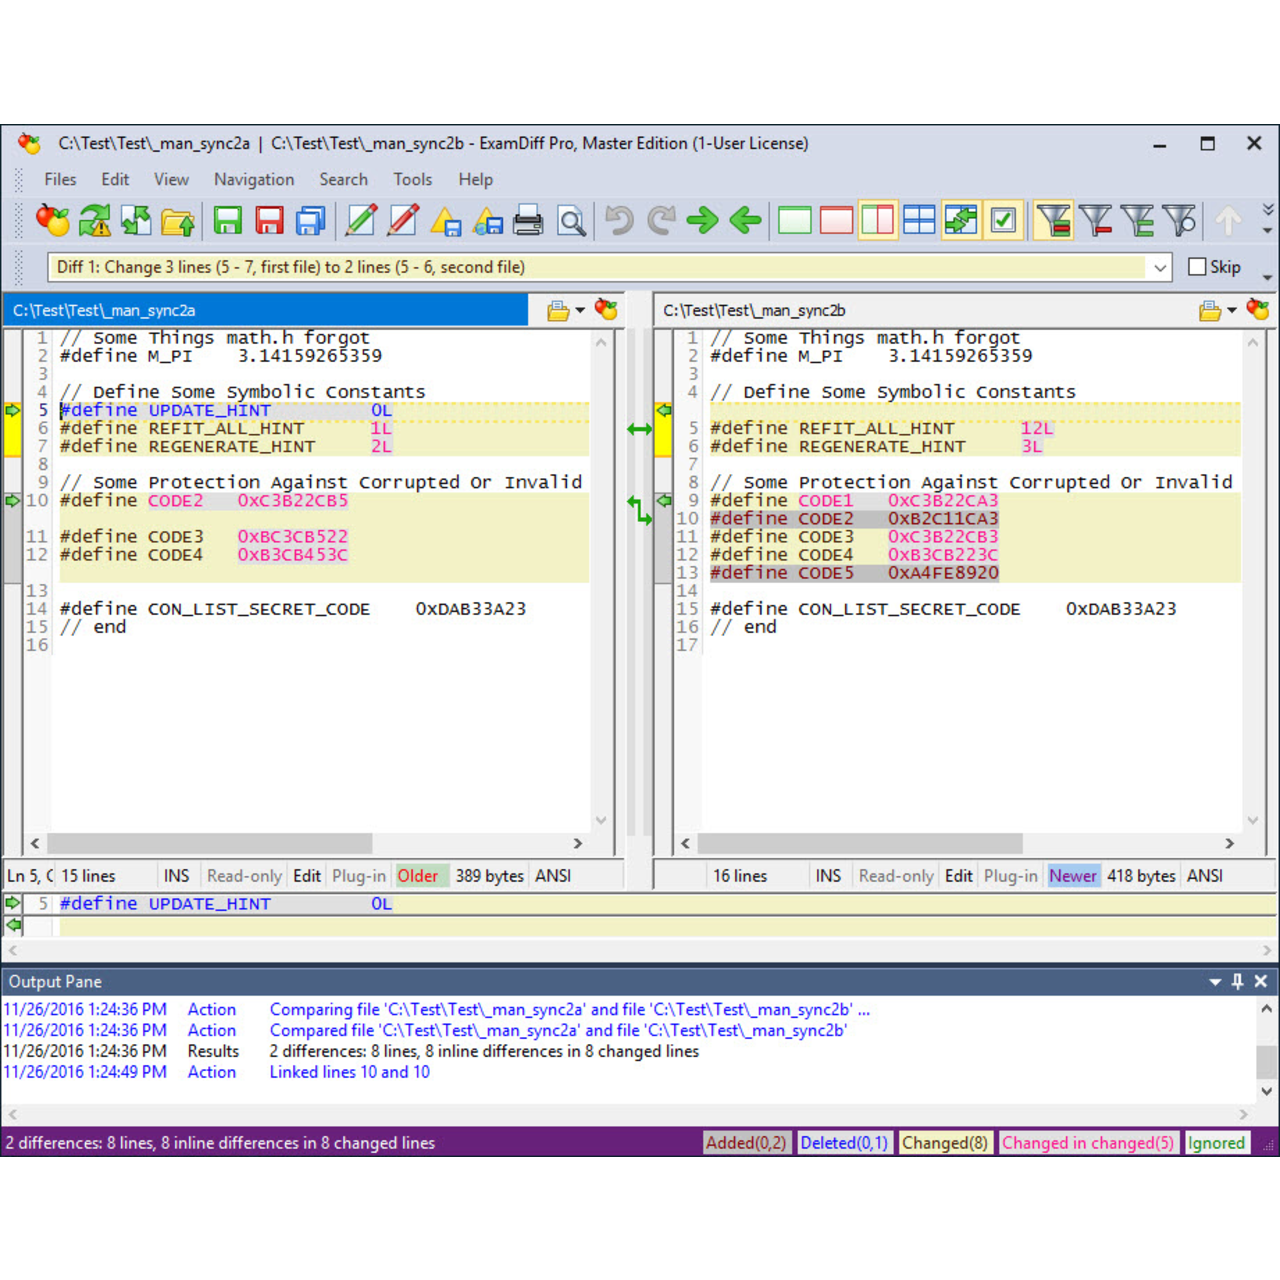The width and height of the screenshot is (1280, 1280).
Task: Click the funnel with magnifier filter icon
Action: tap(1180, 220)
